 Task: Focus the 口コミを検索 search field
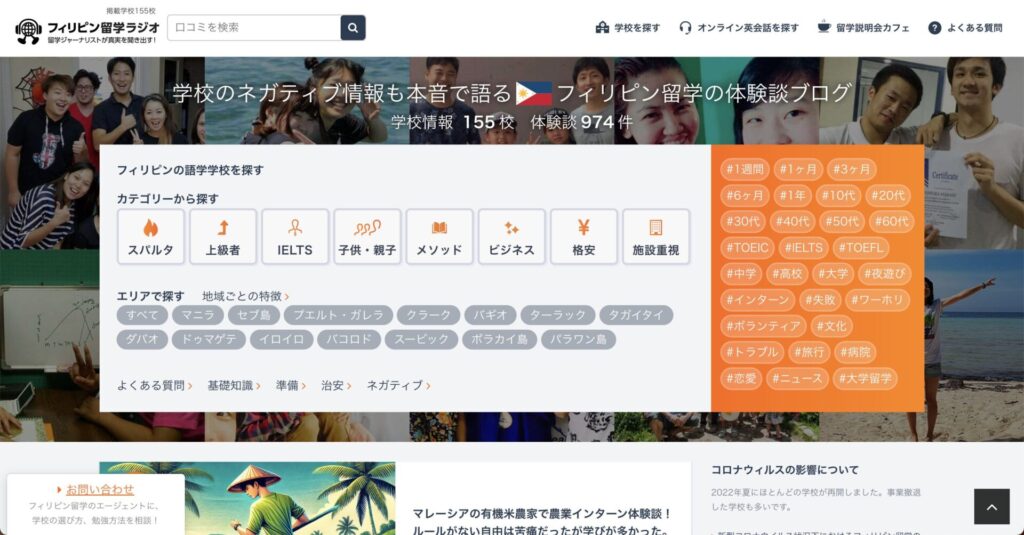(254, 27)
